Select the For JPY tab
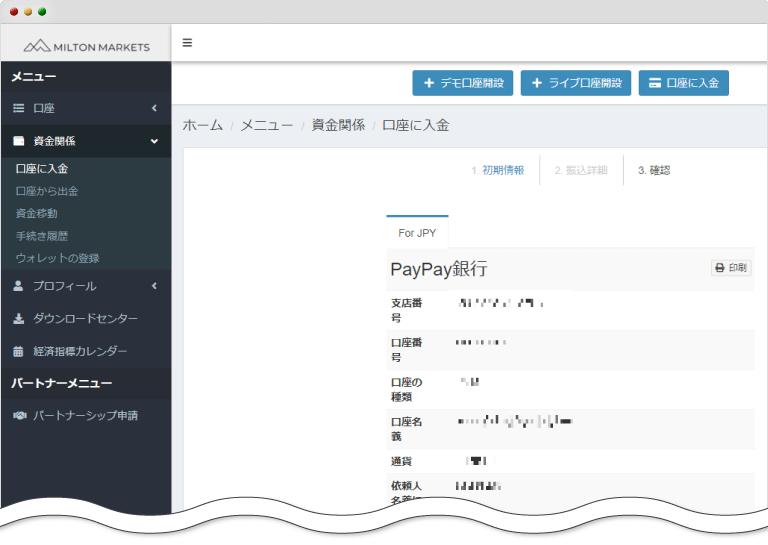 [417, 233]
